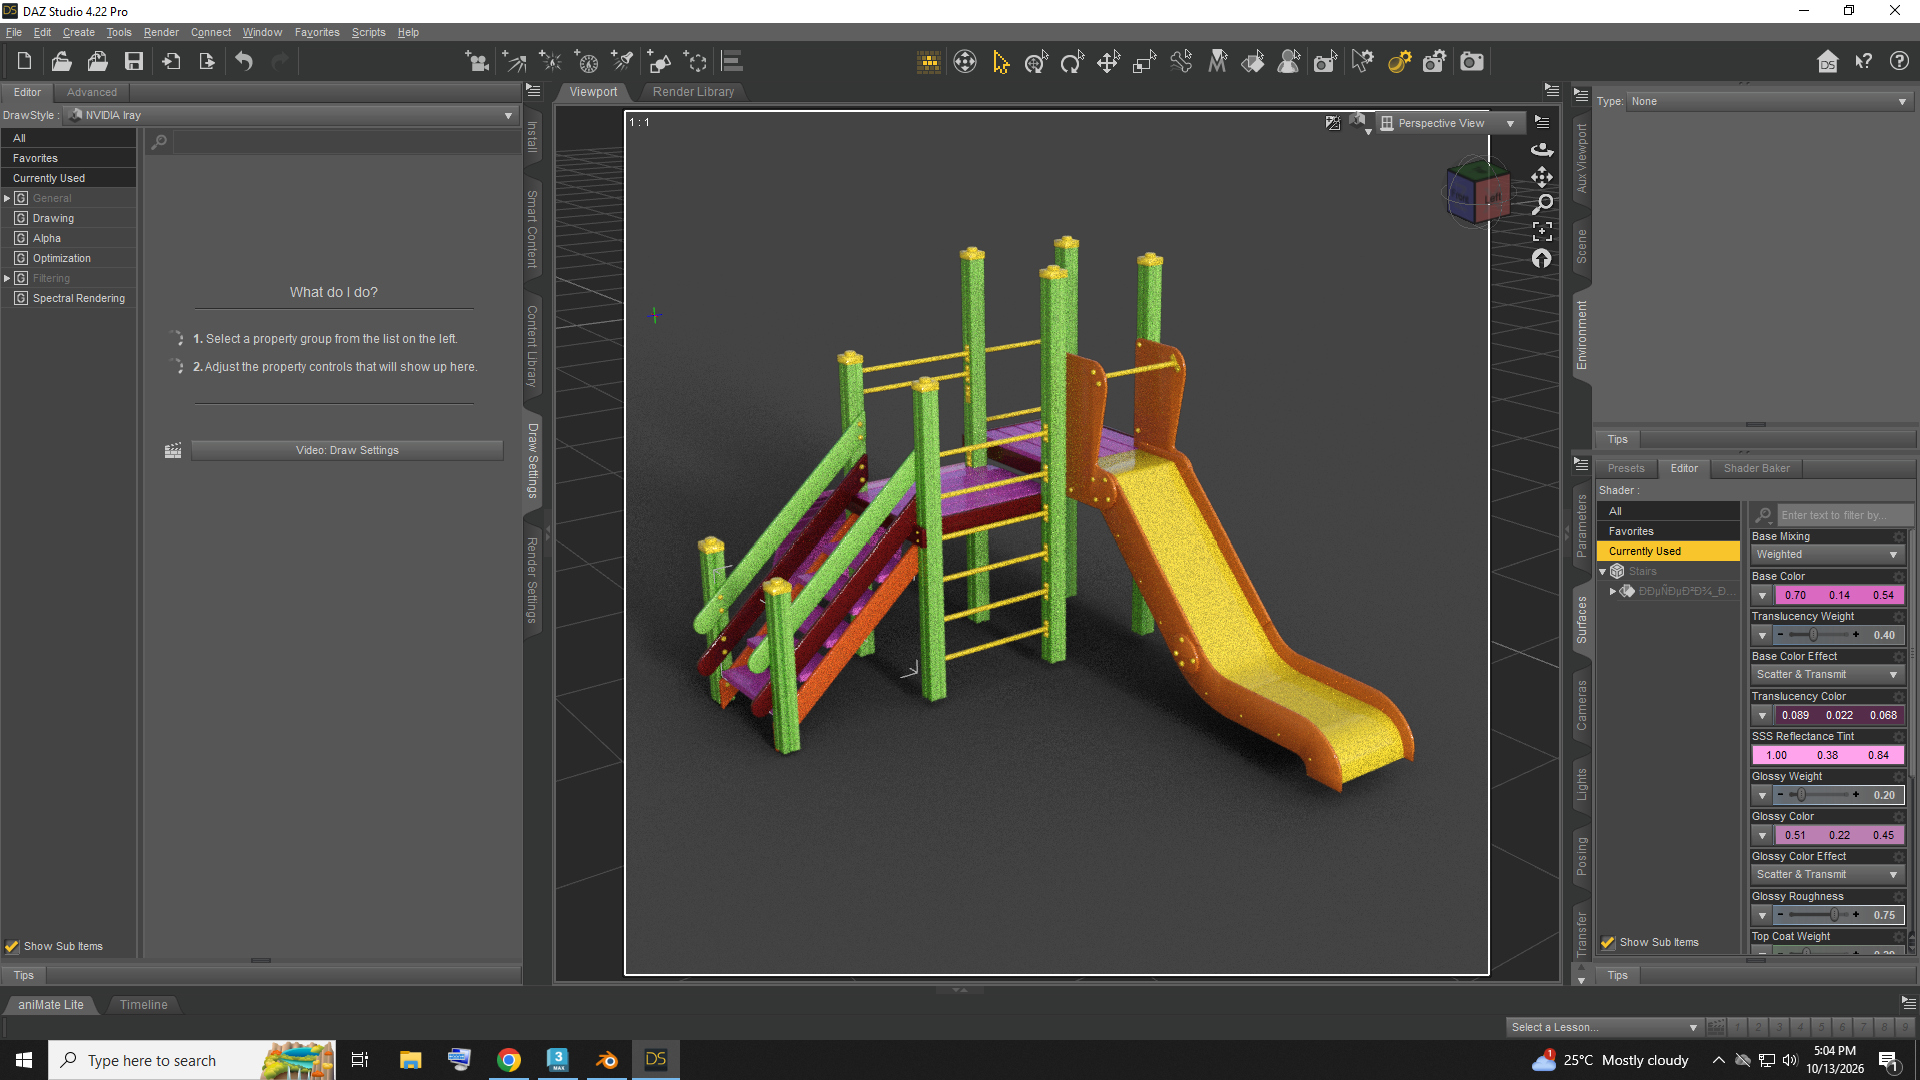The width and height of the screenshot is (1920, 1080).
Task: Create new point light icon
Action: coord(551,62)
